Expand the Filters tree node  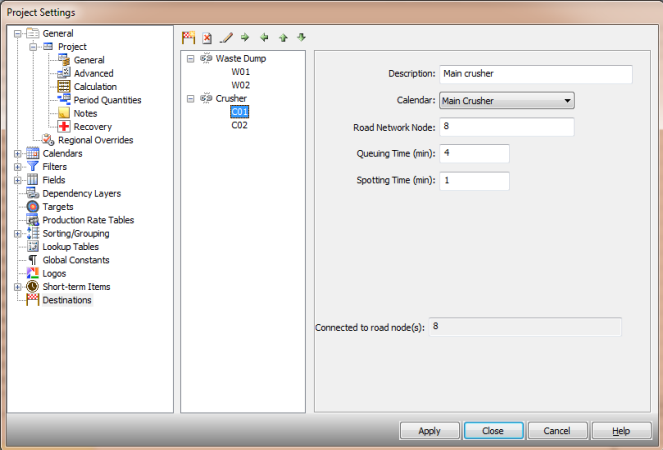17,167
